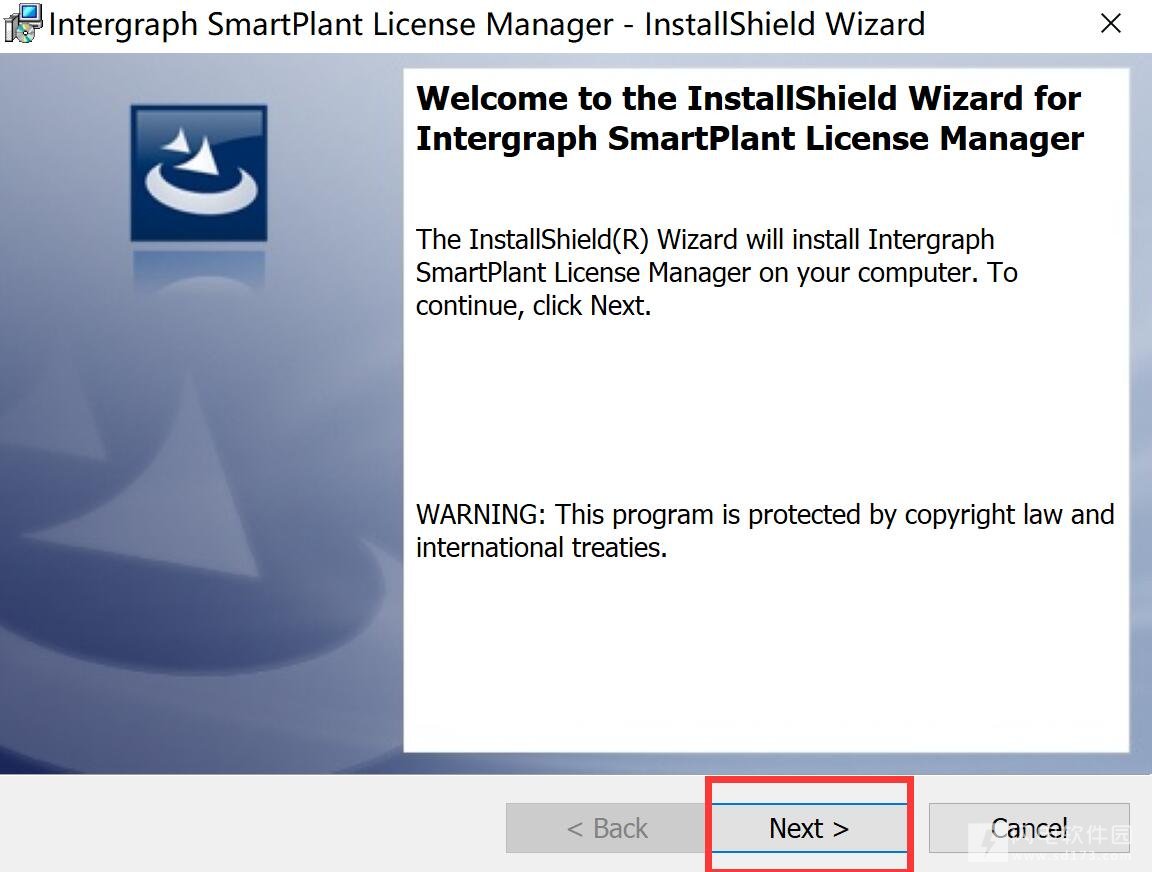Click the "The InstallShield(R) Wizard will install" paragraph
The width and height of the screenshot is (1152, 872).
(716, 272)
